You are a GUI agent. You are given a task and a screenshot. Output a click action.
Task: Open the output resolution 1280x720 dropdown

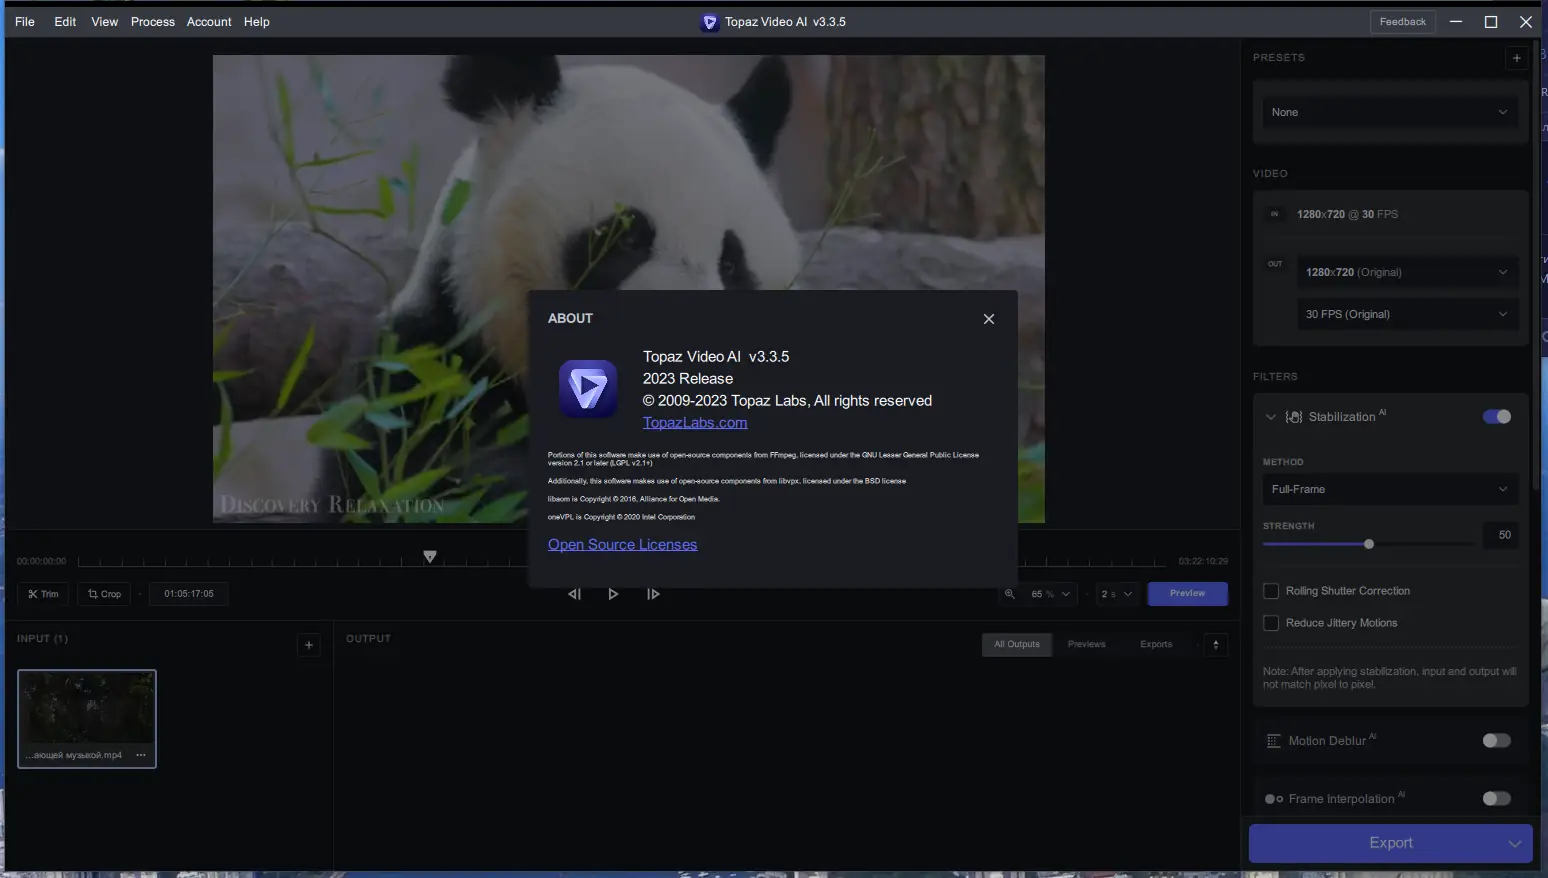pos(1407,272)
